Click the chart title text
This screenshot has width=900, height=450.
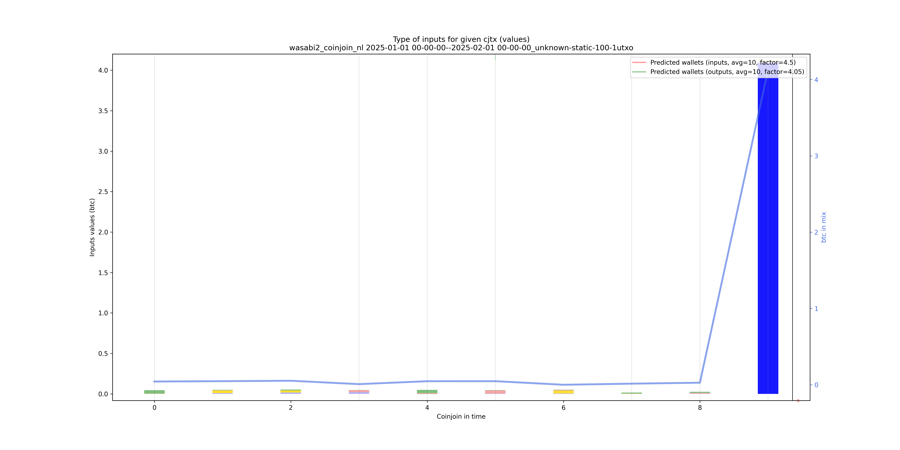pos(461,39)
